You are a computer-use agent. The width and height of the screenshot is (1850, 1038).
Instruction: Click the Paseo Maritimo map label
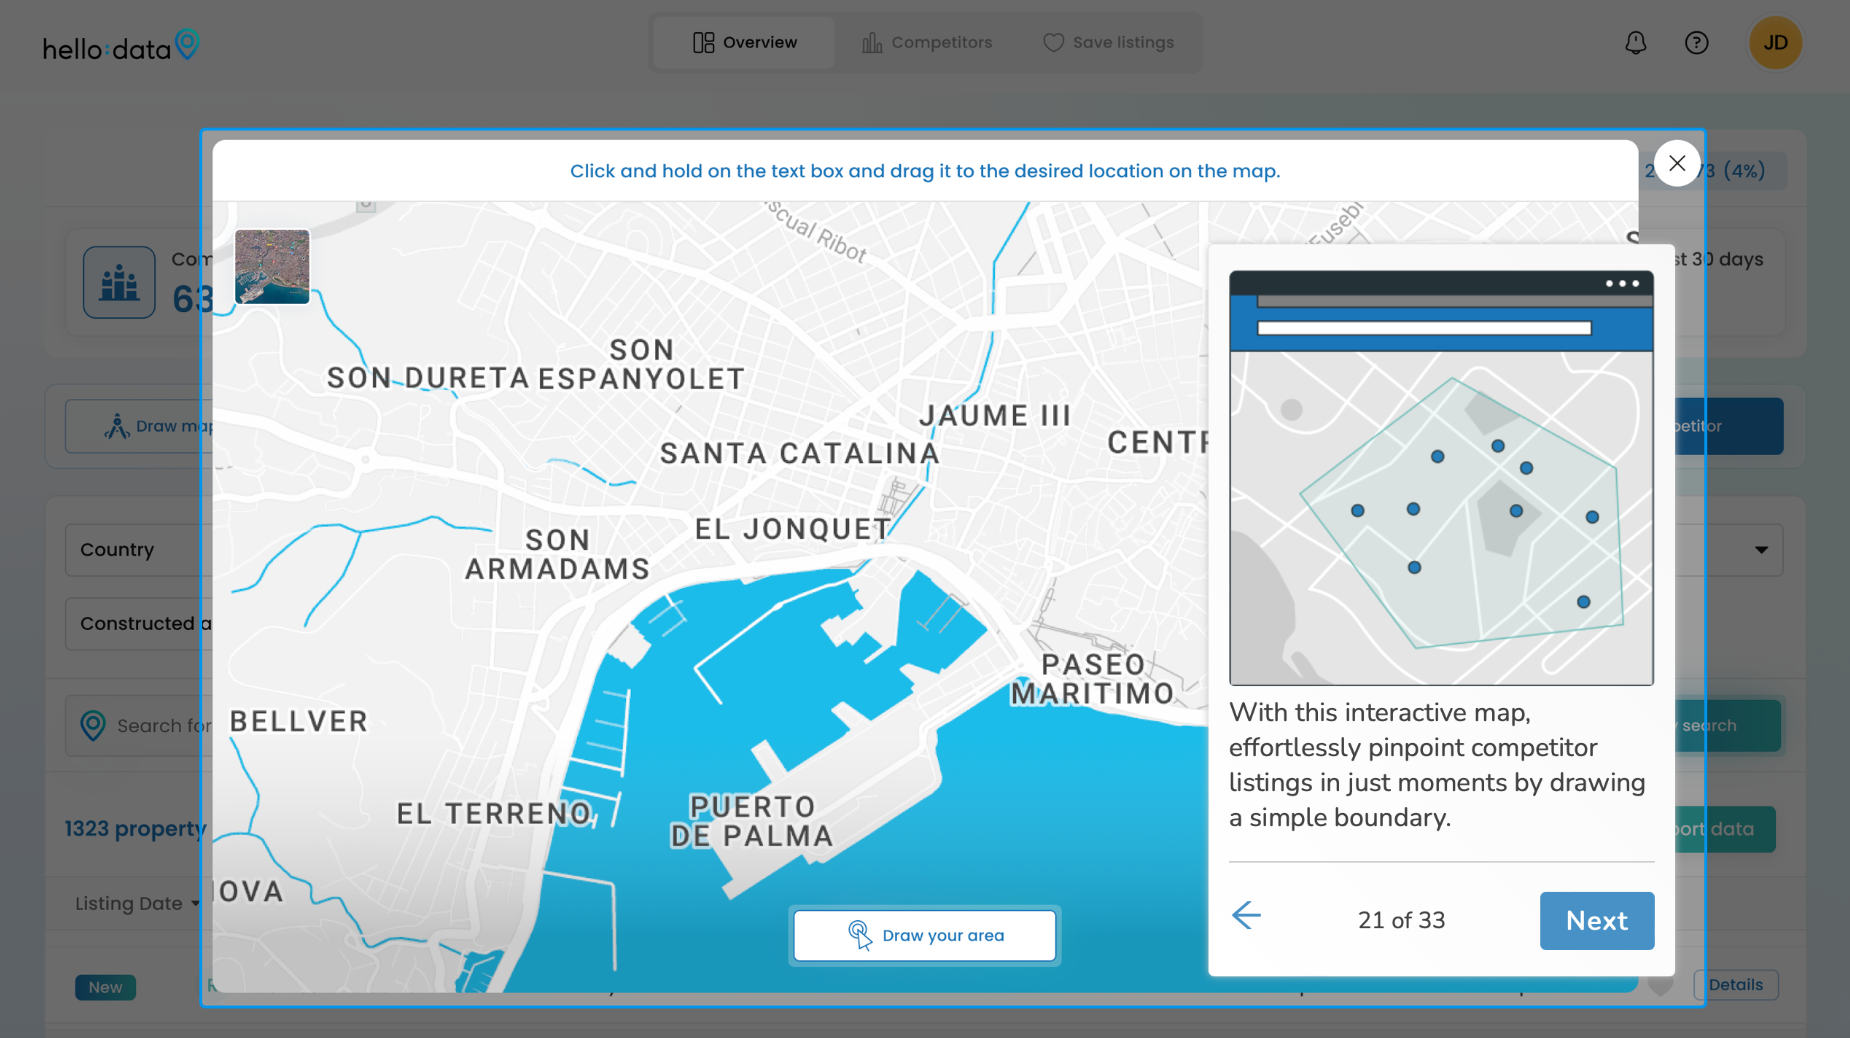pyautogui.click(x=1093, y=679)
